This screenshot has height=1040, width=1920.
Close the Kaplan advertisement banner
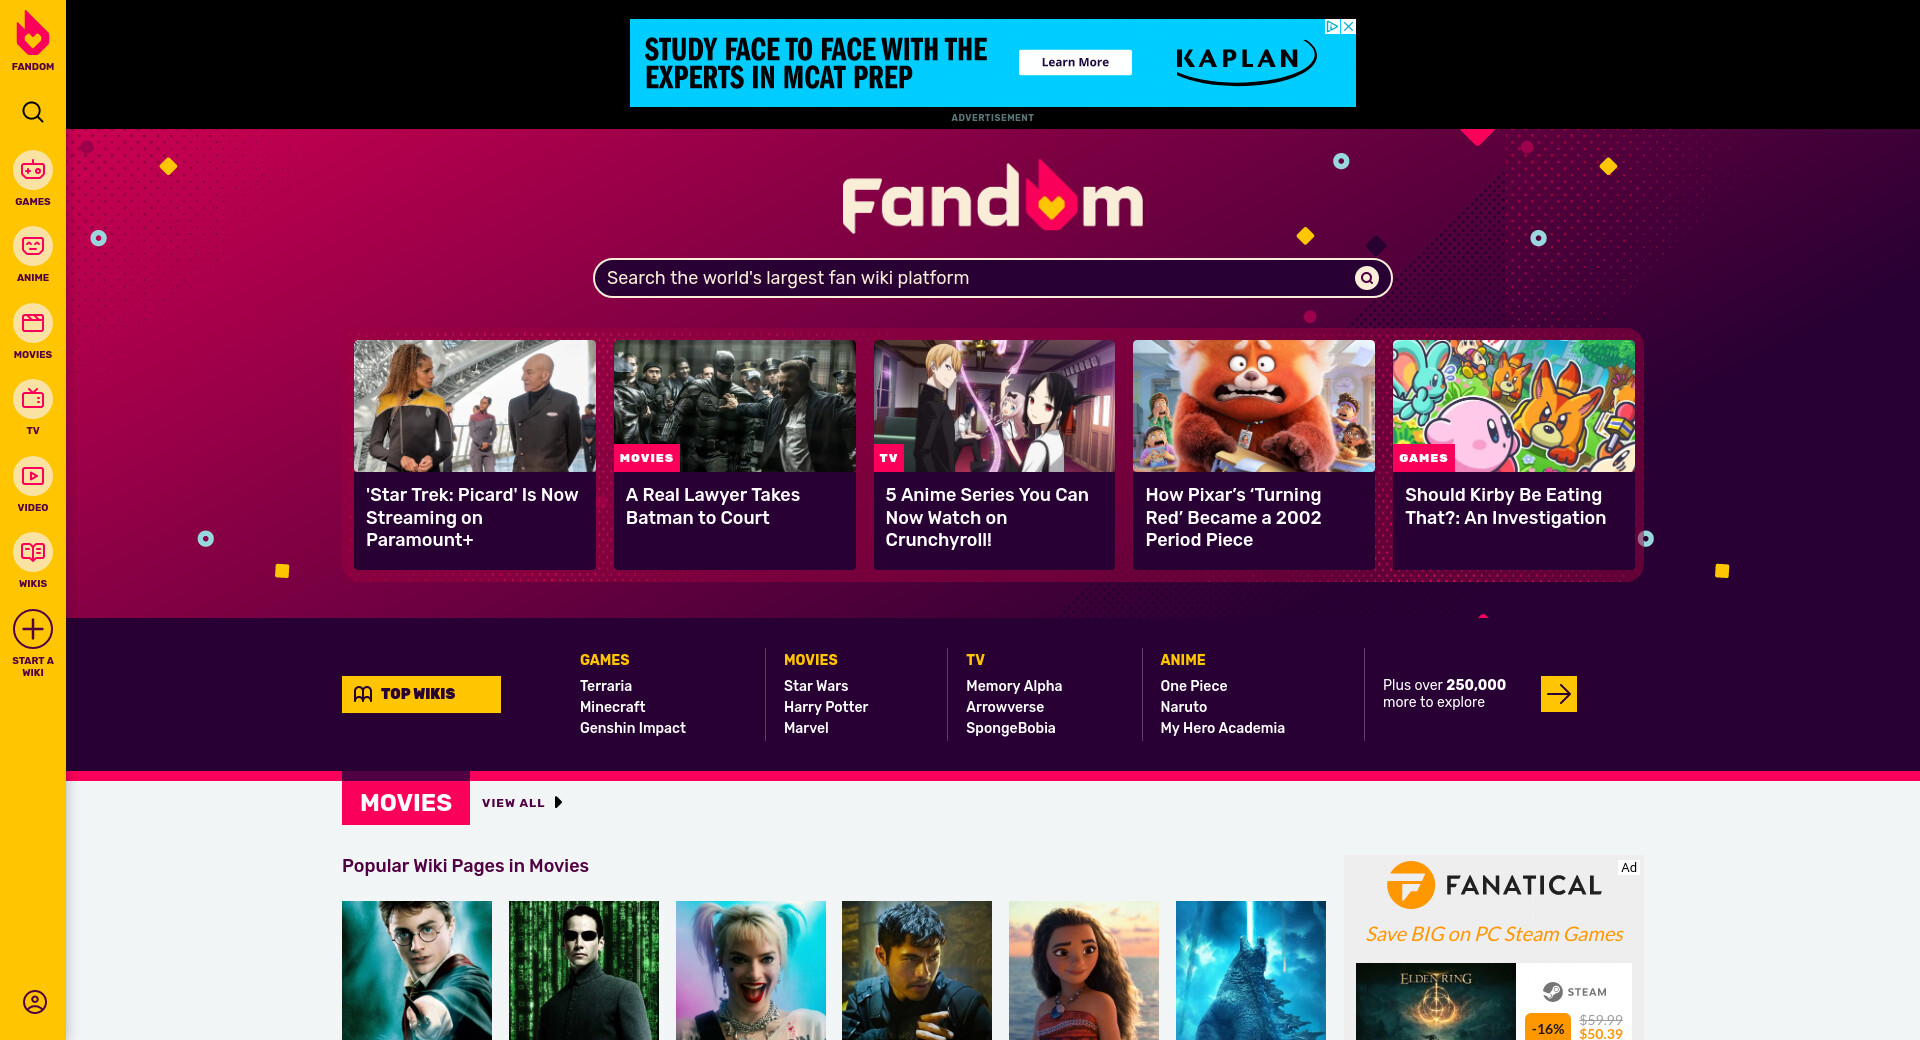coord(1348,27)
